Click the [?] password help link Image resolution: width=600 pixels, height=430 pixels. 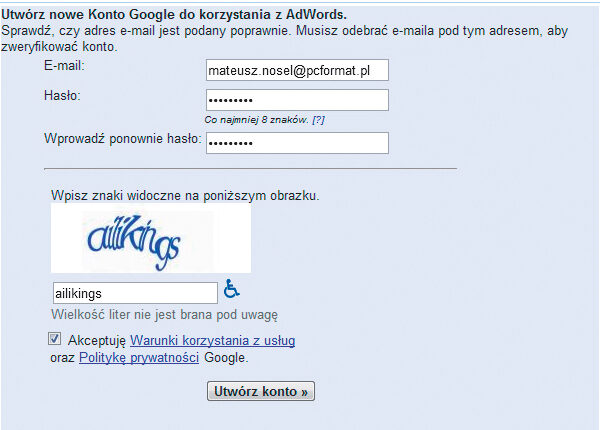318,120
